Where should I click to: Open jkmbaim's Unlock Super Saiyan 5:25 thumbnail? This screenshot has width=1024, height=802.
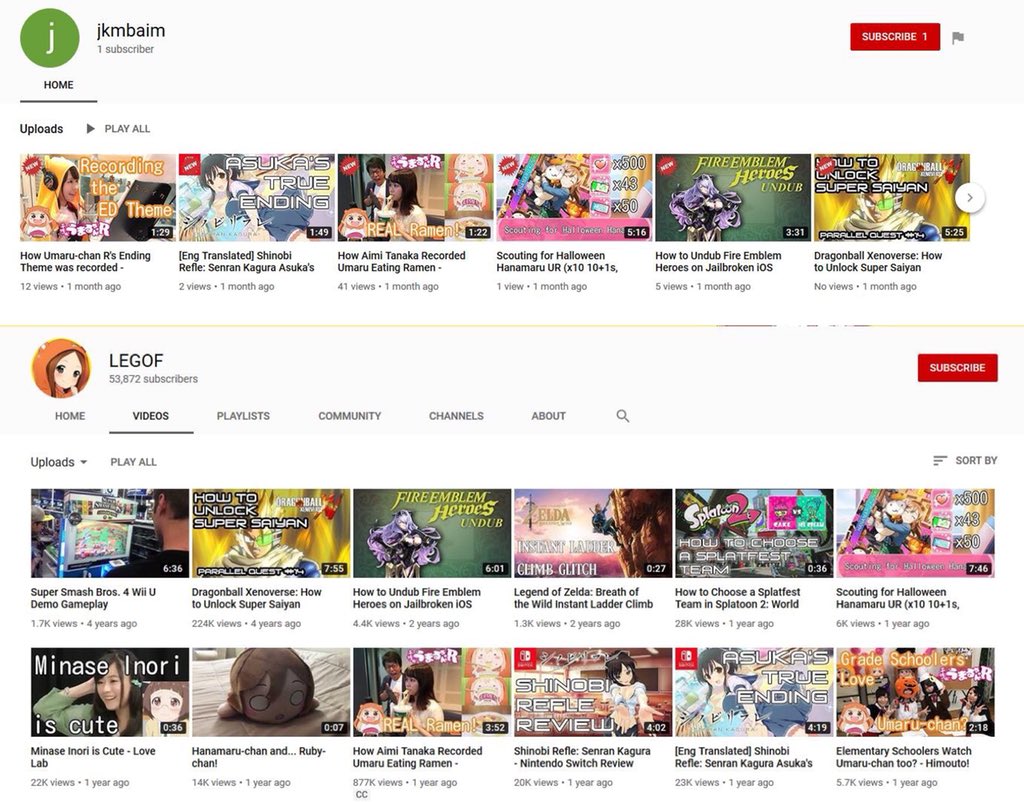click(891, 198)
